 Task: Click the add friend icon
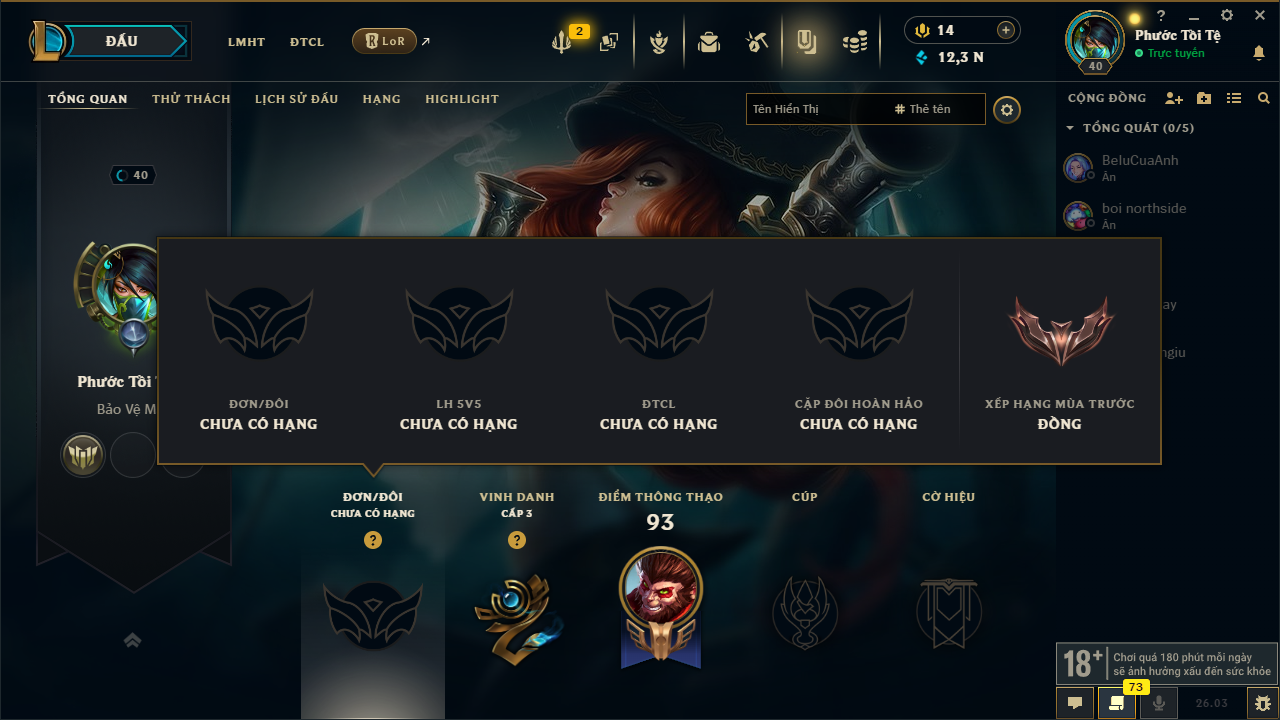(x=1174, y=98)
